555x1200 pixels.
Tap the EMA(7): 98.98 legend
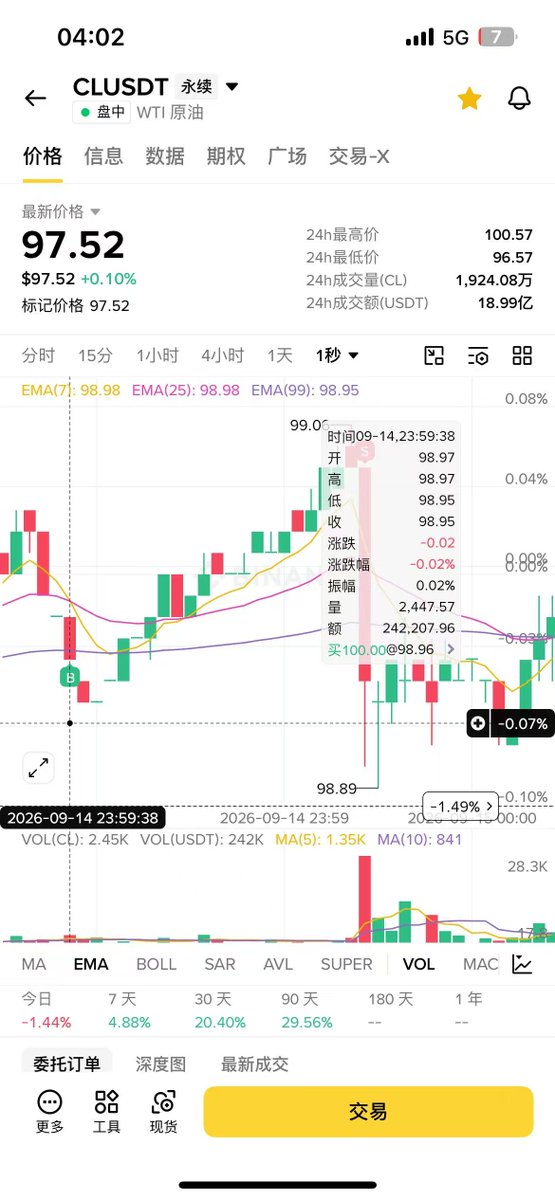pos(71,390)
